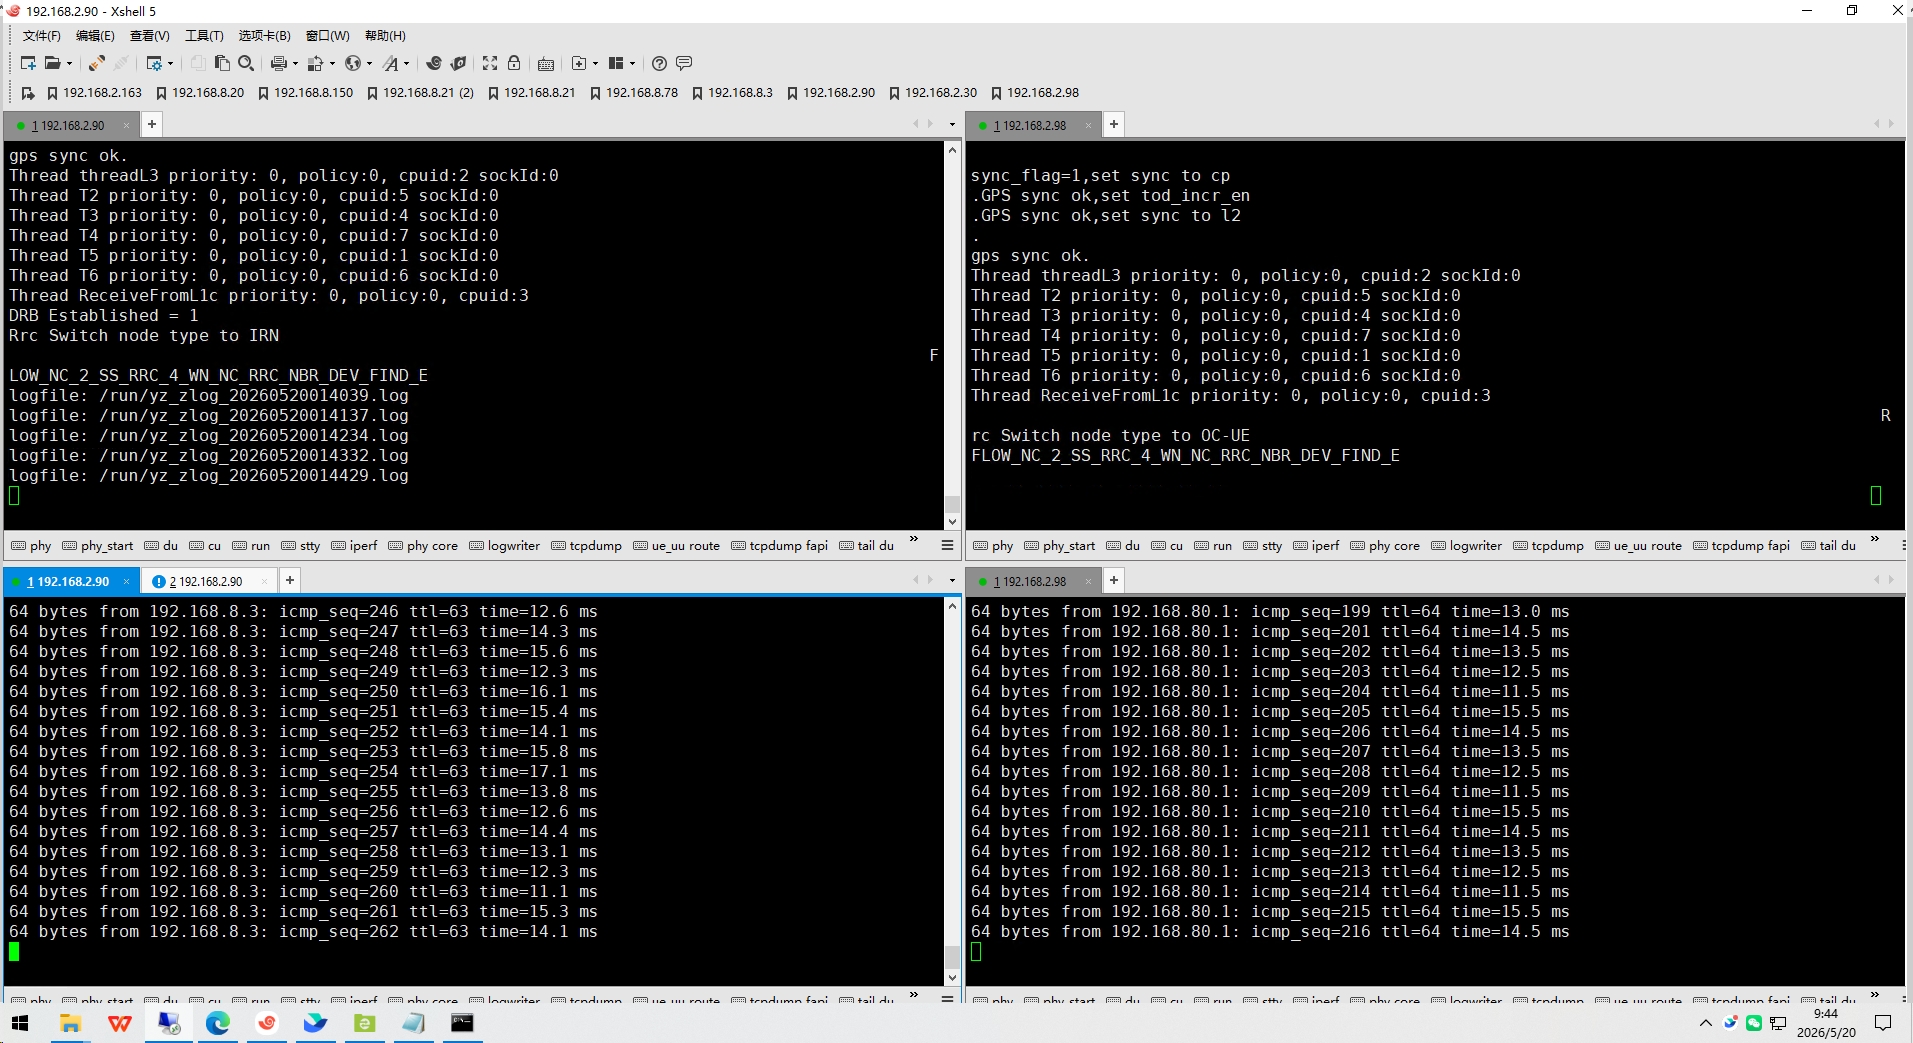Image resolution: width=1913 pixels, height=1043 pixels.
Task: Click the Reconnect plug icon
Action: [x=96, y=63]
